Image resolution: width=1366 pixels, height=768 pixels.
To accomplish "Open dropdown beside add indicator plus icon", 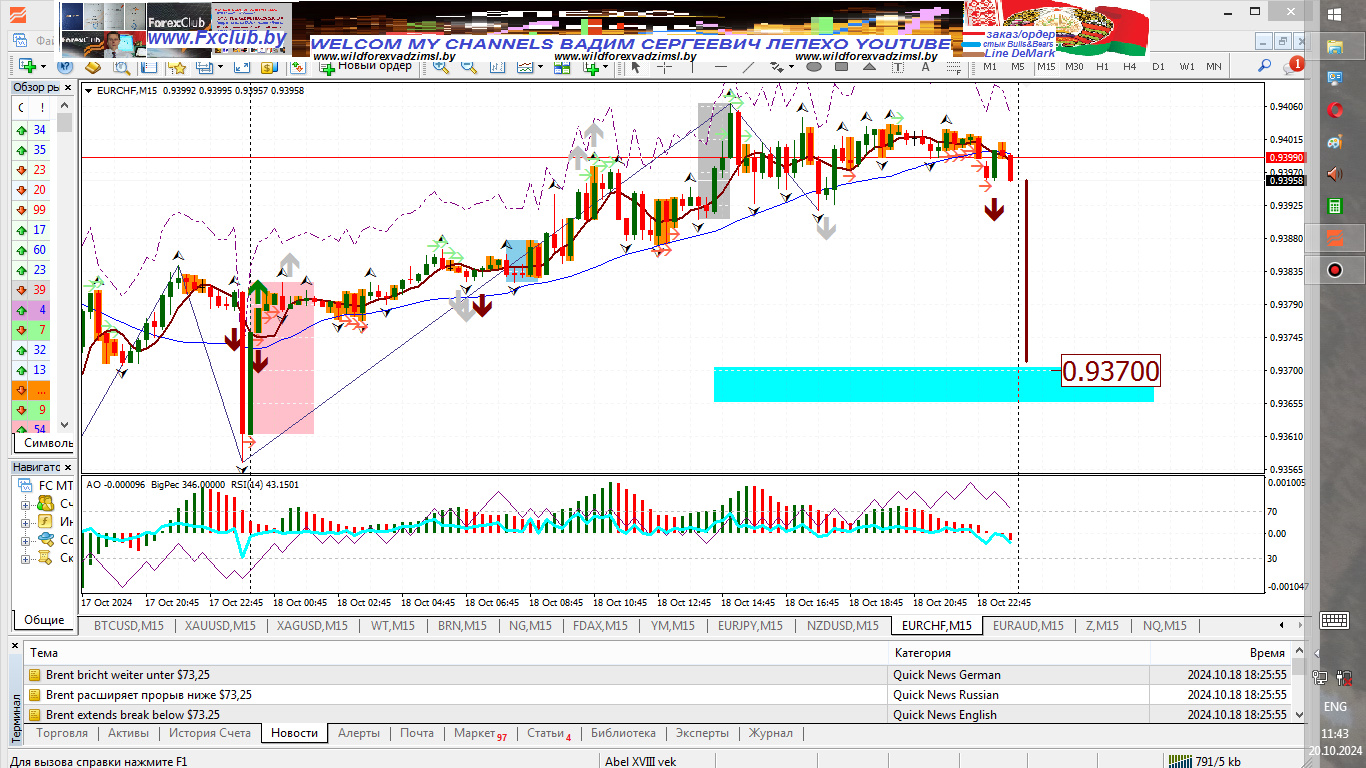I will pos(606,67).
